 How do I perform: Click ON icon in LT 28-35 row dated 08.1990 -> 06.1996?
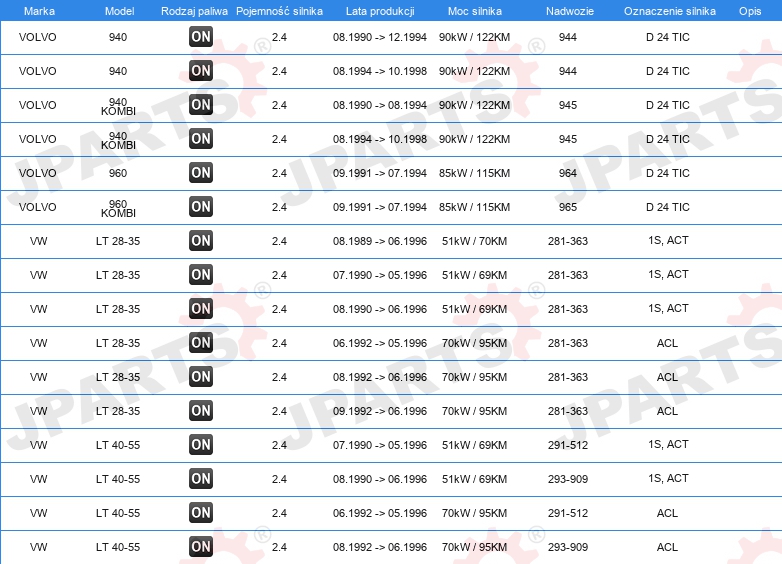[201, 308]
